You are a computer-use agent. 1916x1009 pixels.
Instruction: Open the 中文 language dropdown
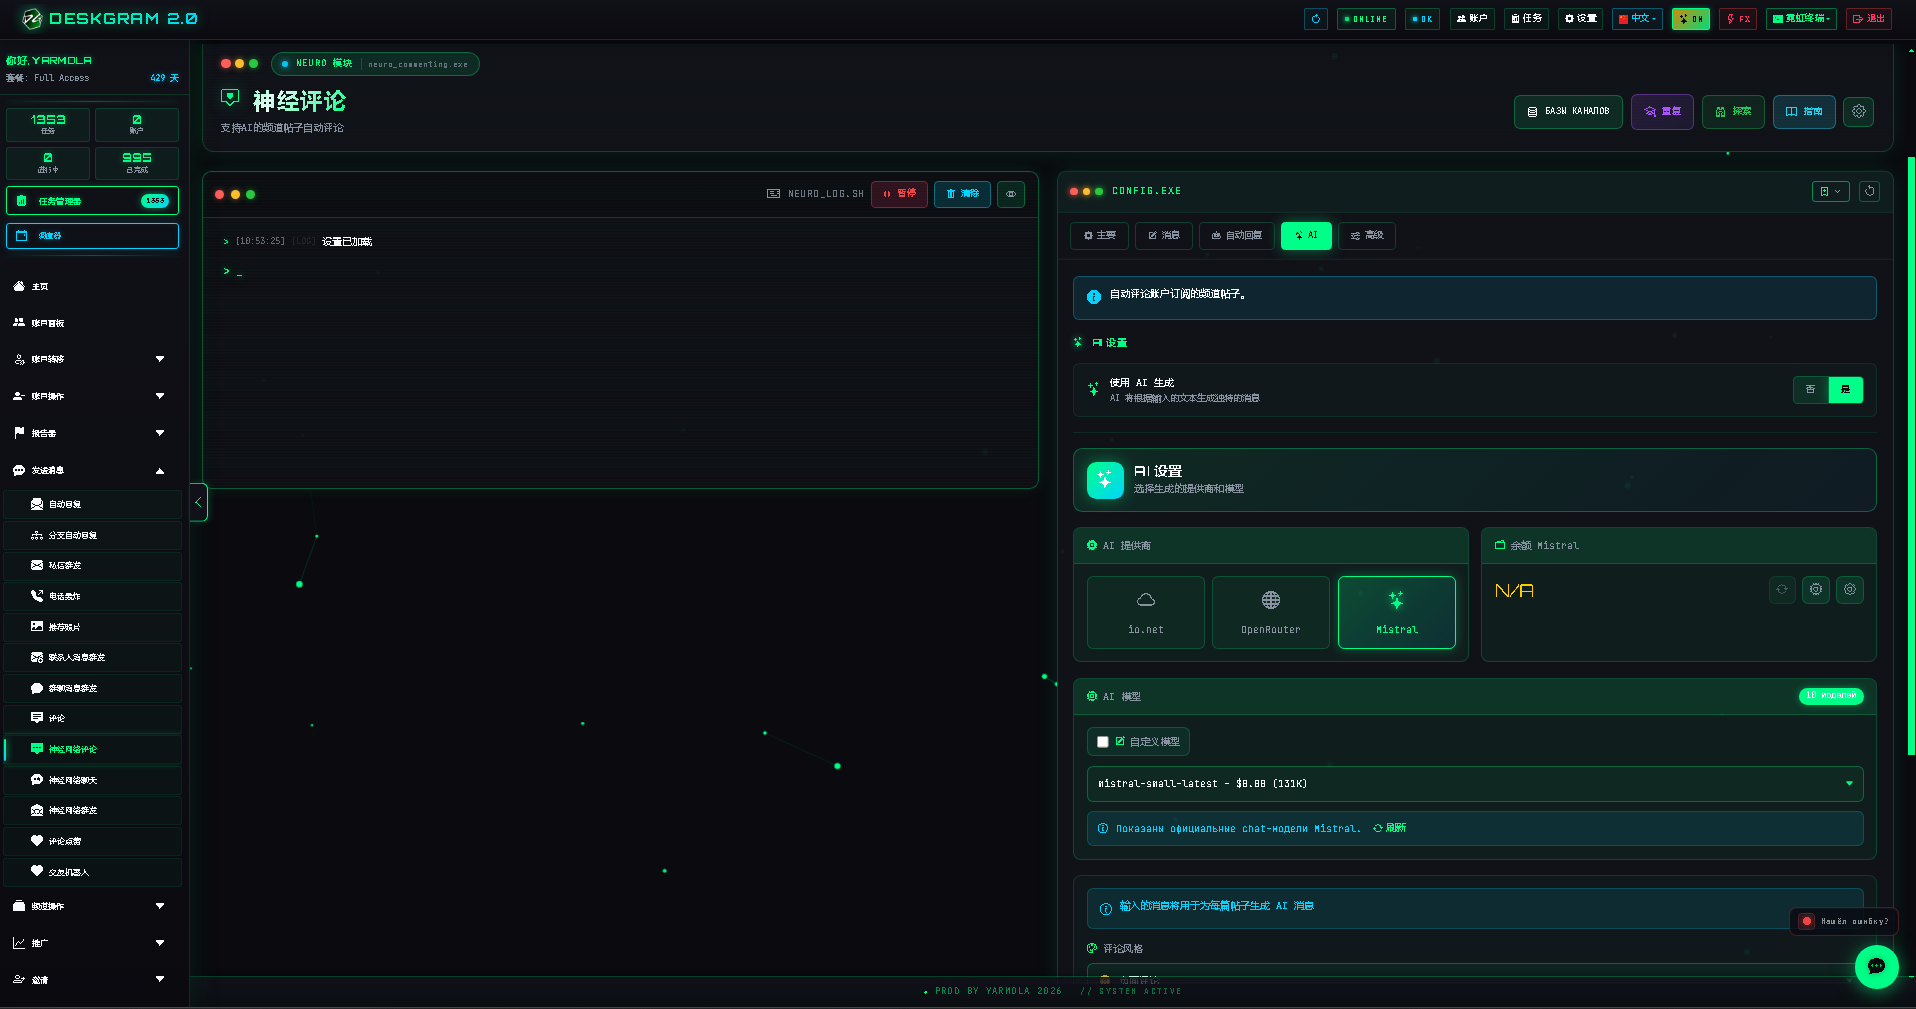pos(1637,19)
